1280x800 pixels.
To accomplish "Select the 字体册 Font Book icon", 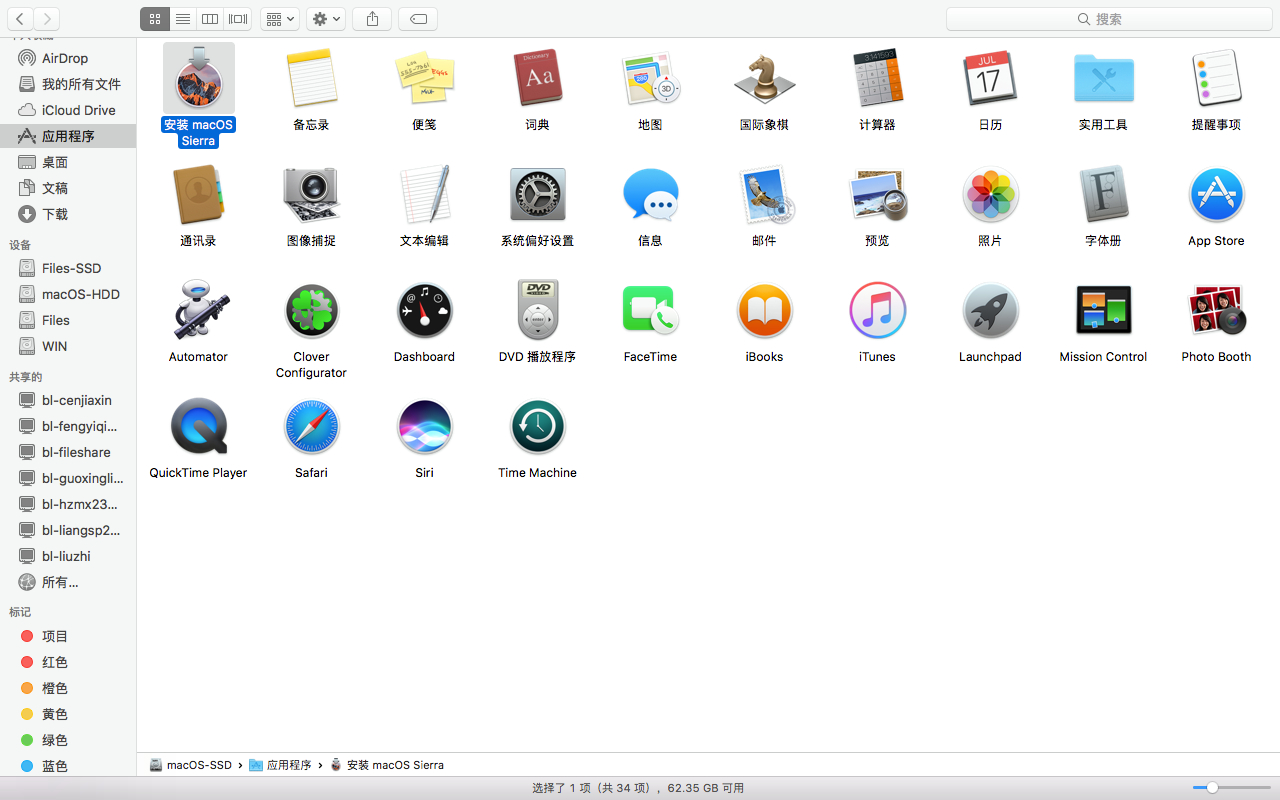I will tap(1103, 195).
